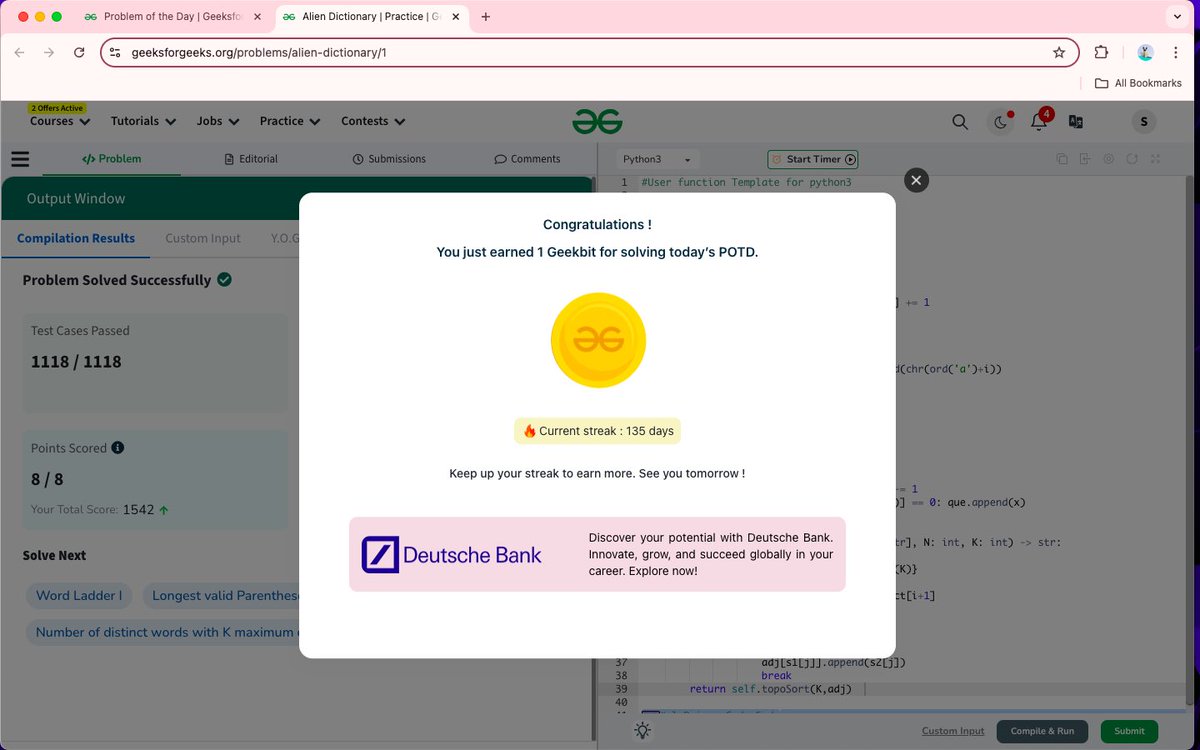Open Longest valid Parentheses suggestion
The image size is (1200, 750).
222,596
